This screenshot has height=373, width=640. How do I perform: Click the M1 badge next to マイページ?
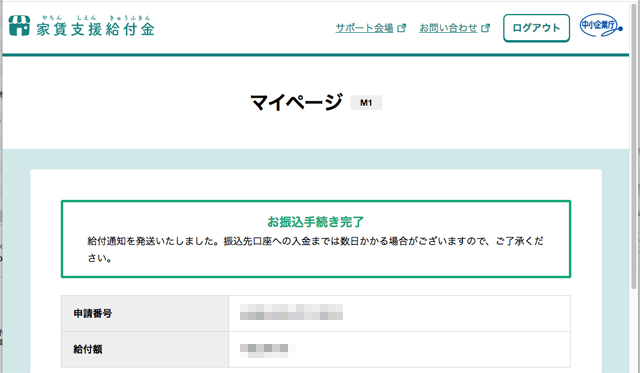(x=366, y=102)
